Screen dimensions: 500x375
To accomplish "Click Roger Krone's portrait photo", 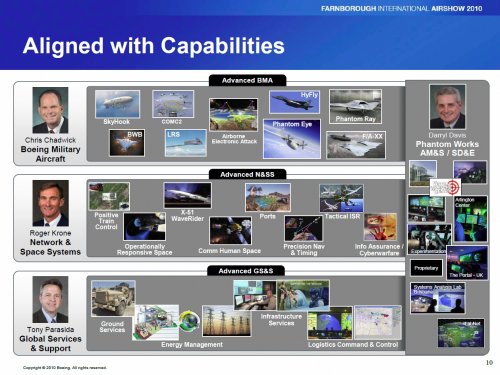I will pyautogui.click(x=51, y=203).
